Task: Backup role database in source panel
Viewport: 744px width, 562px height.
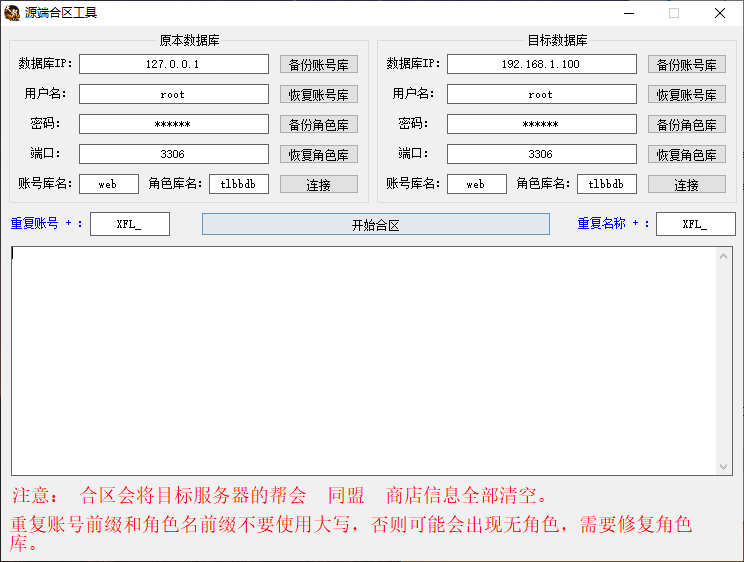Action: pos(319,124)
